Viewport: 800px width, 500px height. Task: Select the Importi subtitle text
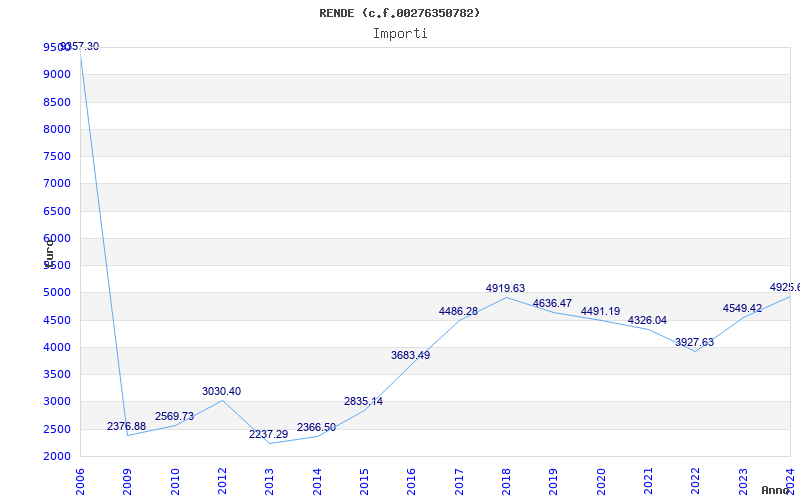point(400,34)
